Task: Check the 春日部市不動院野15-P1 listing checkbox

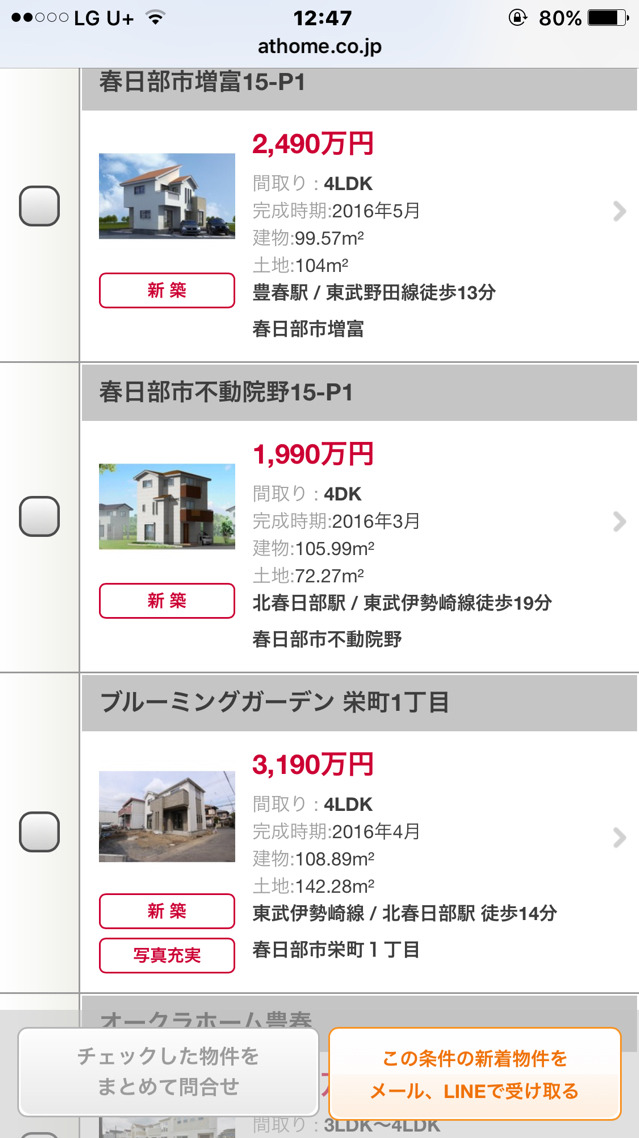Action: coord(39,516)
